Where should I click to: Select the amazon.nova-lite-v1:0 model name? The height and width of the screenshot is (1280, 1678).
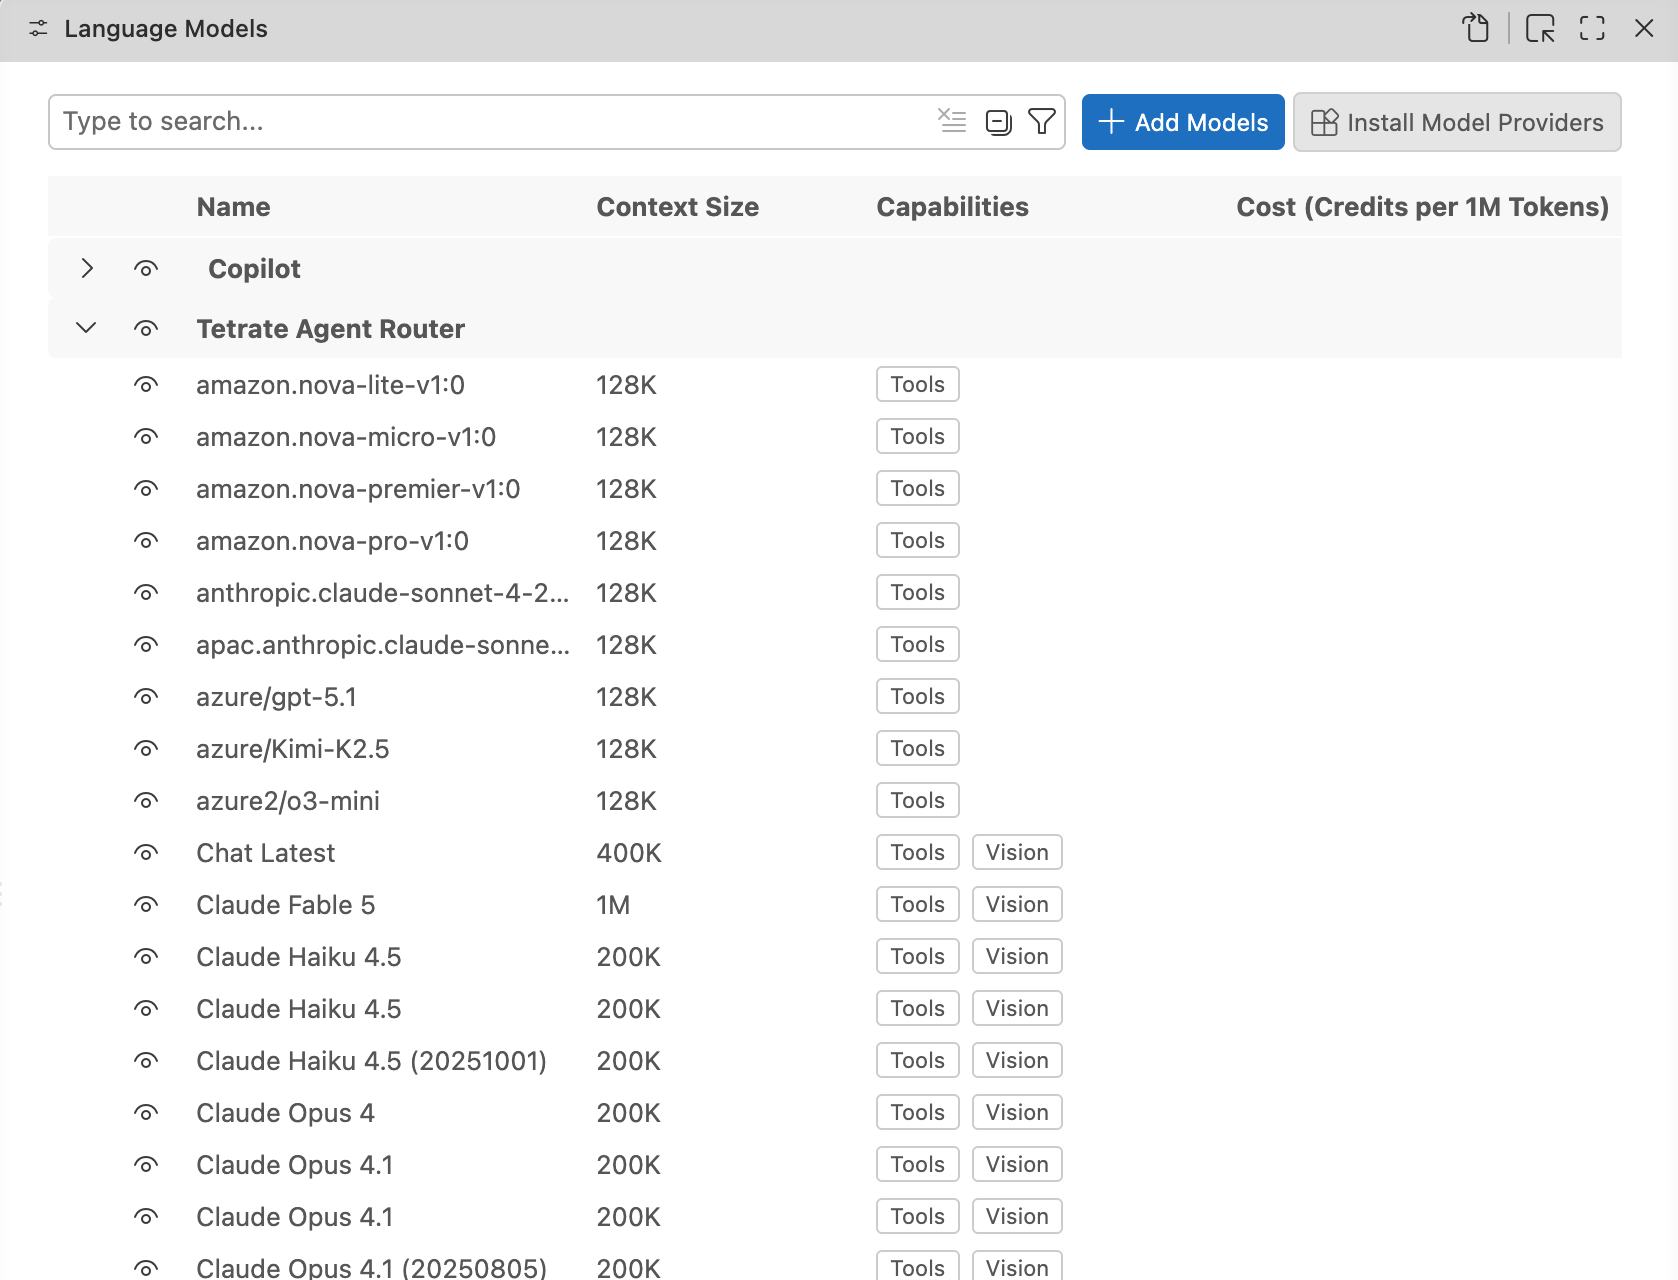point(330,384)
